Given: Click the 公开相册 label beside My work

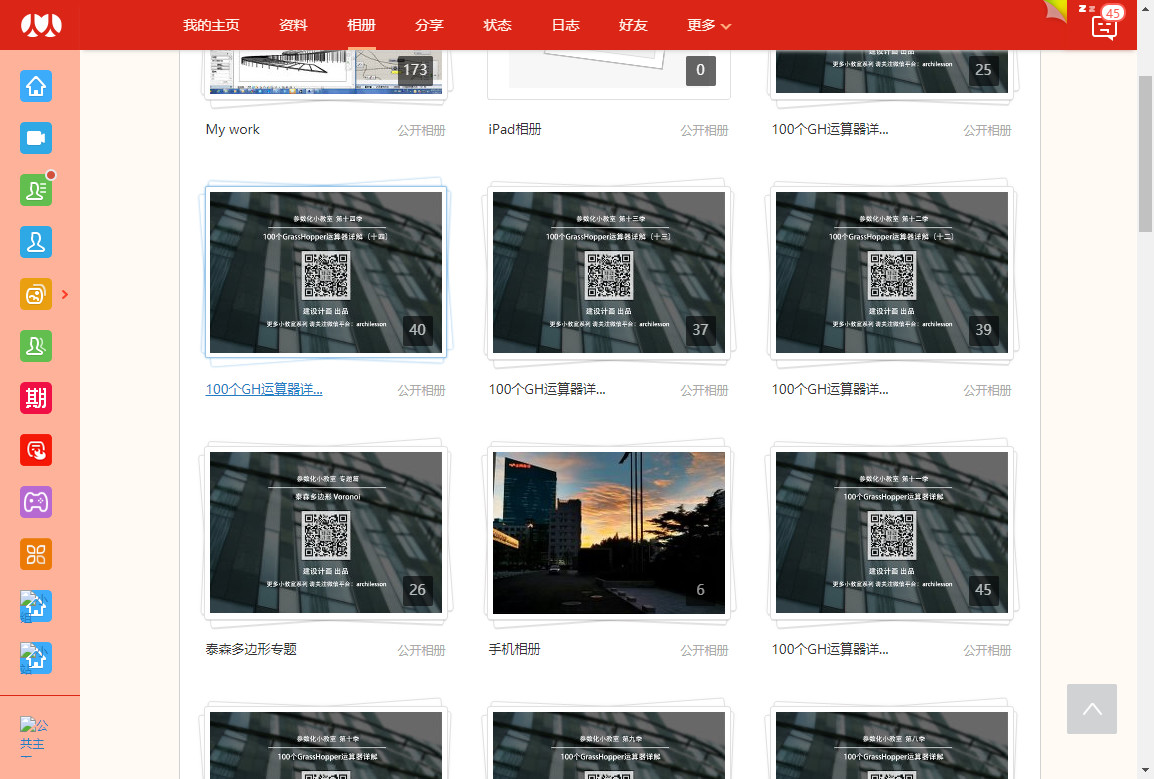Looking at the screenshot, I should pyautogui.click(x=422, y=130).
